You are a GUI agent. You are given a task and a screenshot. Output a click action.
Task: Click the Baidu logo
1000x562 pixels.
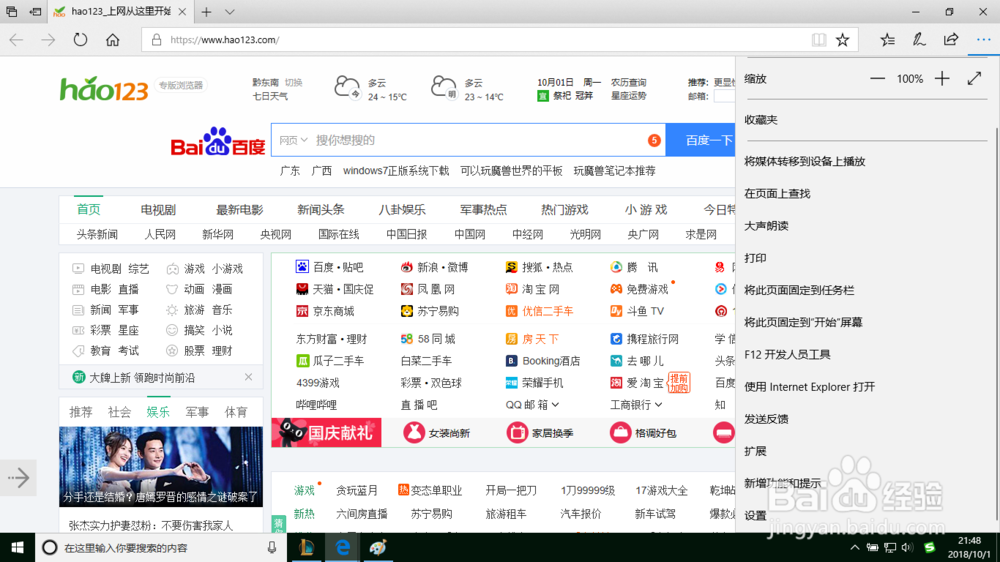[x=217, y=142]
